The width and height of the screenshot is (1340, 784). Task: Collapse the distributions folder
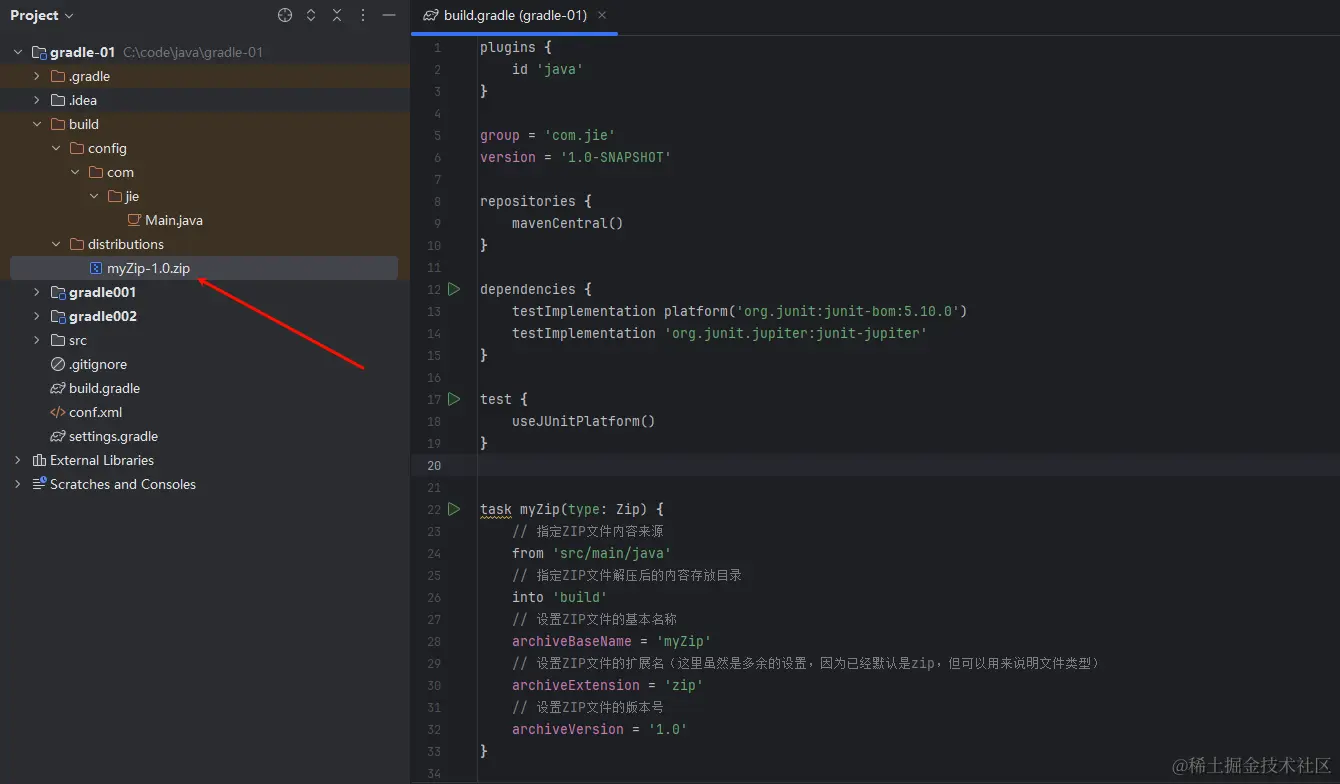56,244
